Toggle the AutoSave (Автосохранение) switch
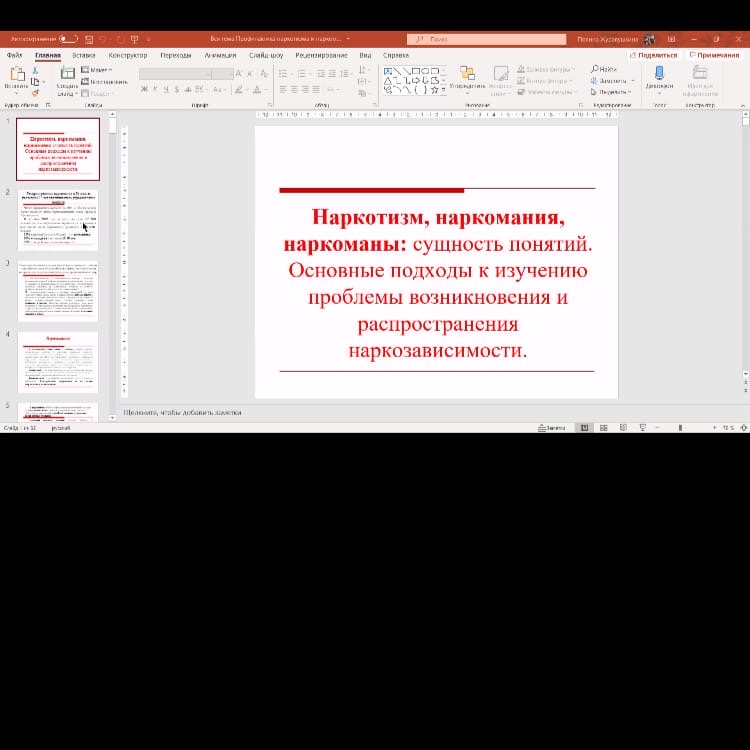This screenshot has width=750, height=750. tap(68, 39)
